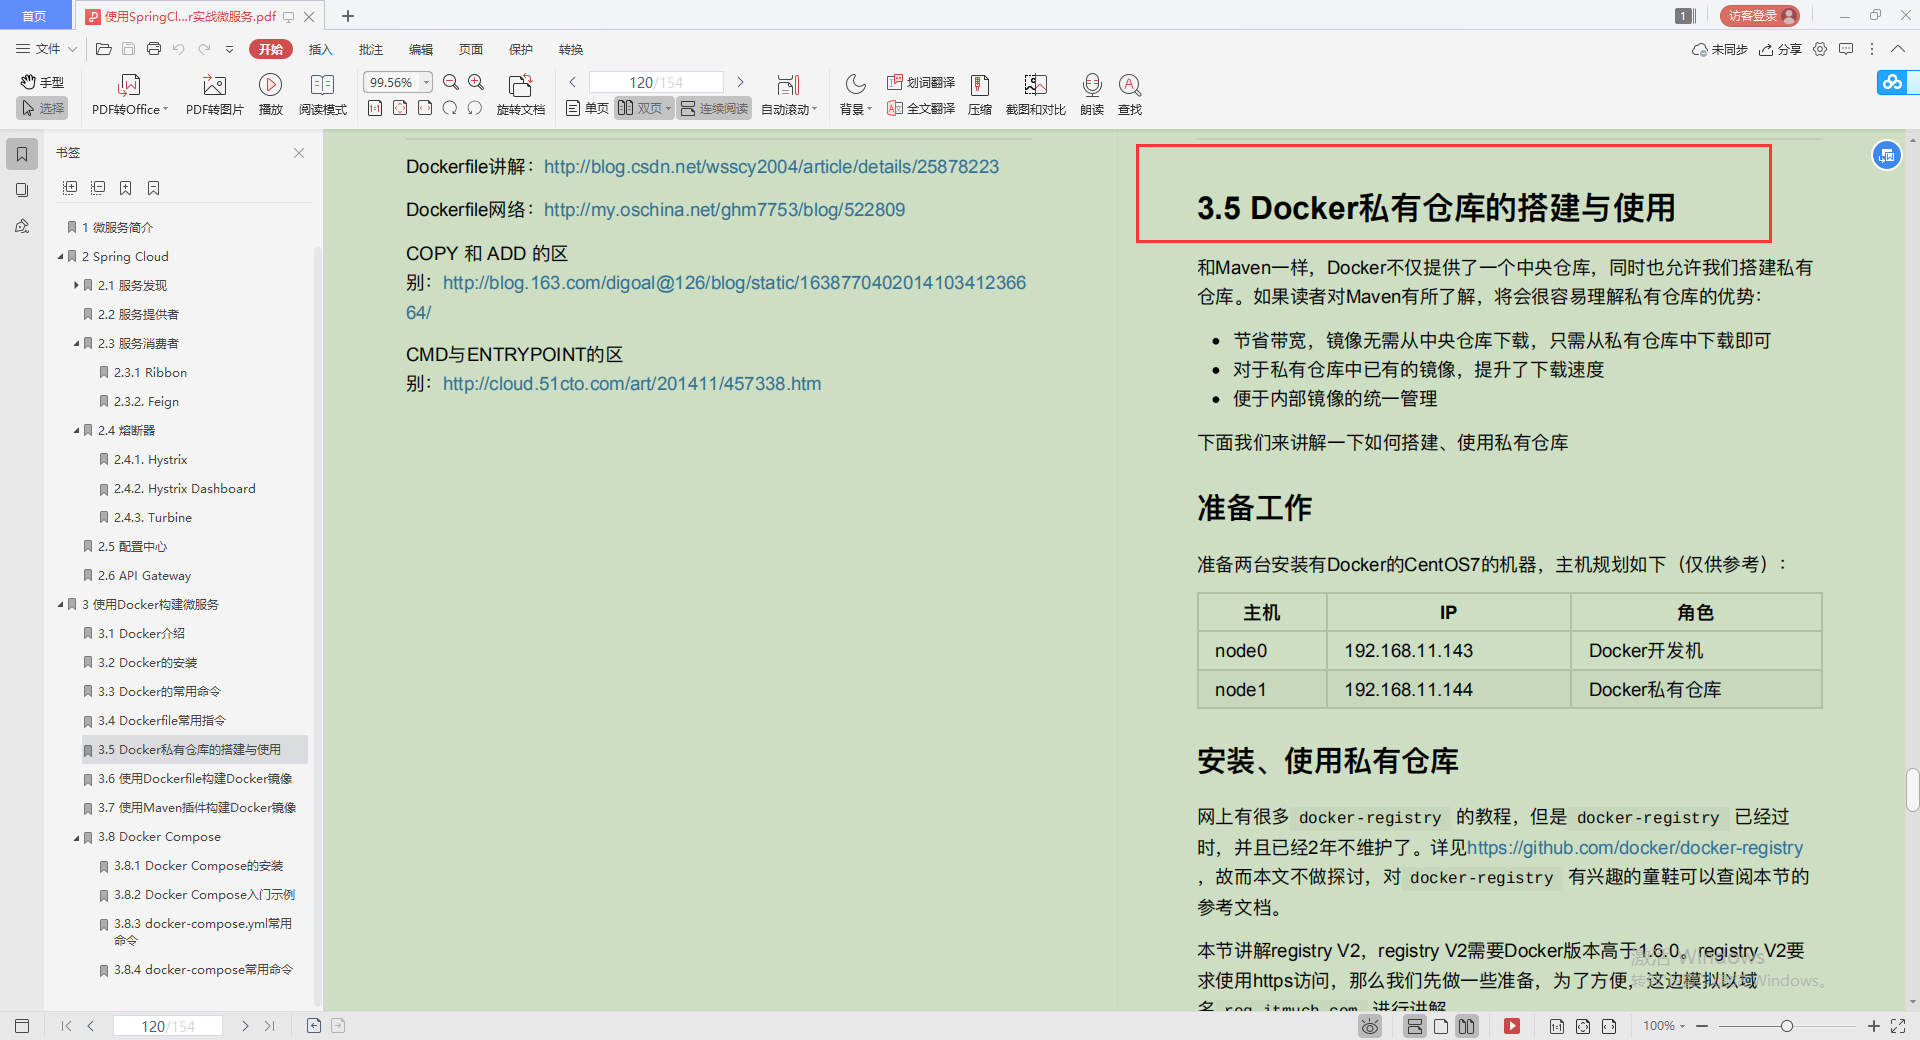Collapse the 2 Spring Cloud bookmark node
The width and height of the screenshot is (1920, 1040).
point(60,257)
